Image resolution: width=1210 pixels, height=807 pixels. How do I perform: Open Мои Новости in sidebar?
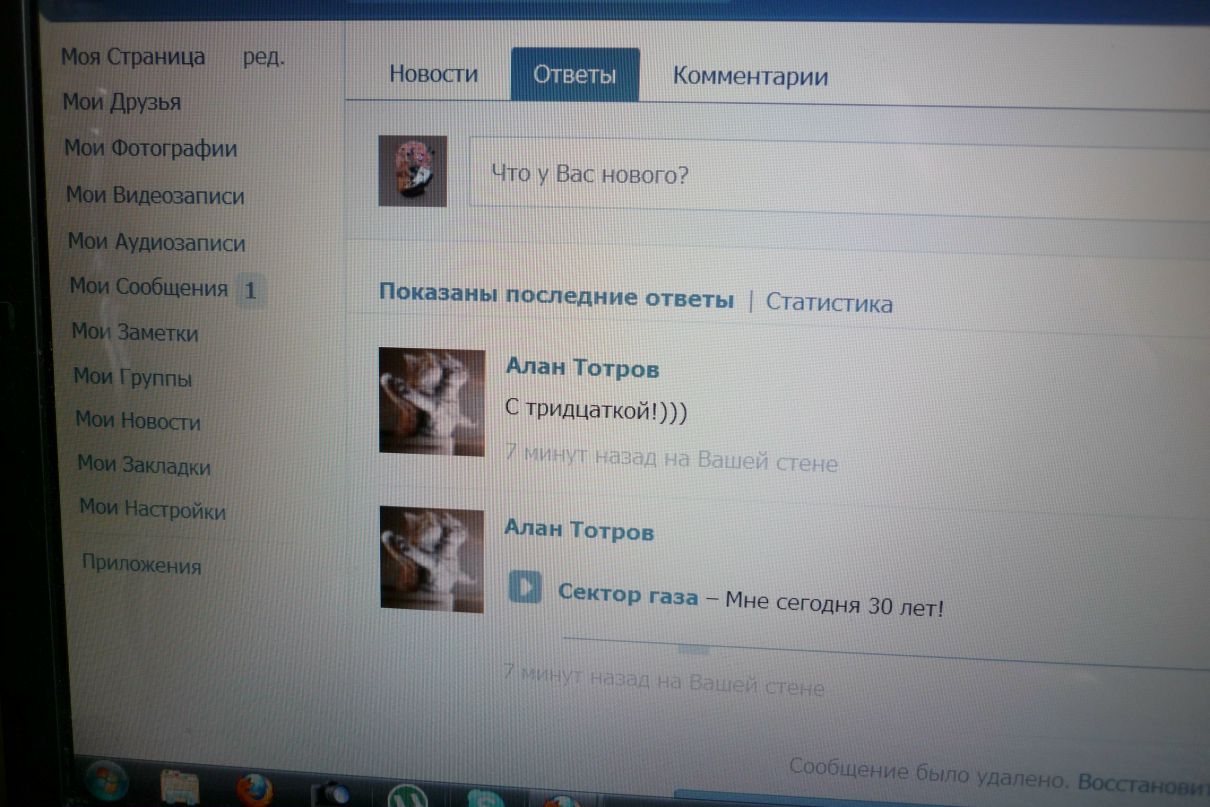point(138,422)
